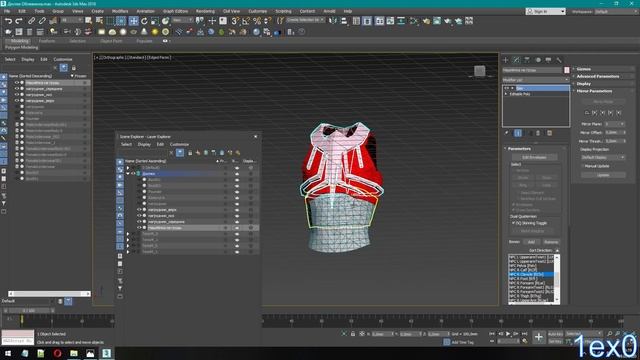Image resolution: width=640 pixels, height=360 pixels.
Task: Open the Hierarchy tab in command panel
Action: click(x=527, y=60)
